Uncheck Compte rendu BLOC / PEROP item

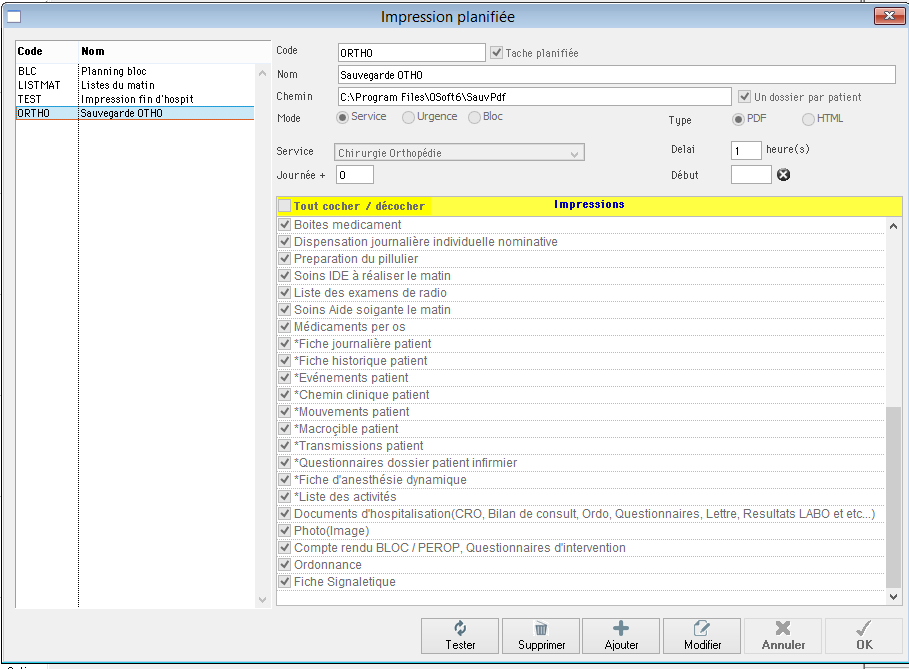point(285,547)
